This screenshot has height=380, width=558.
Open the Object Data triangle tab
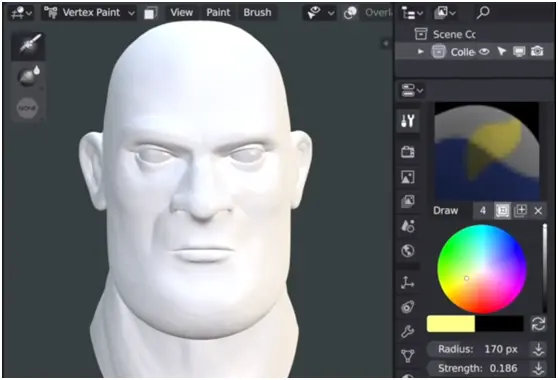(408, 356)
